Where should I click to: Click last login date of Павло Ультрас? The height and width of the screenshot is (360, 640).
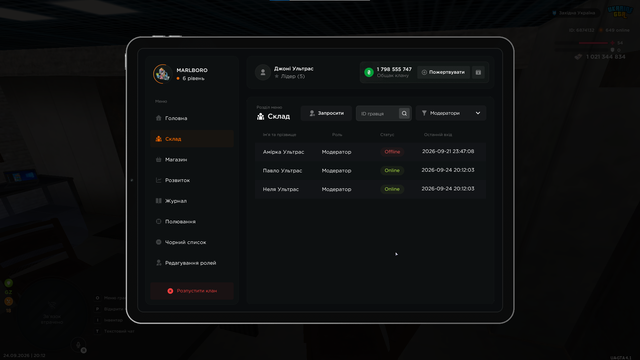448,170
